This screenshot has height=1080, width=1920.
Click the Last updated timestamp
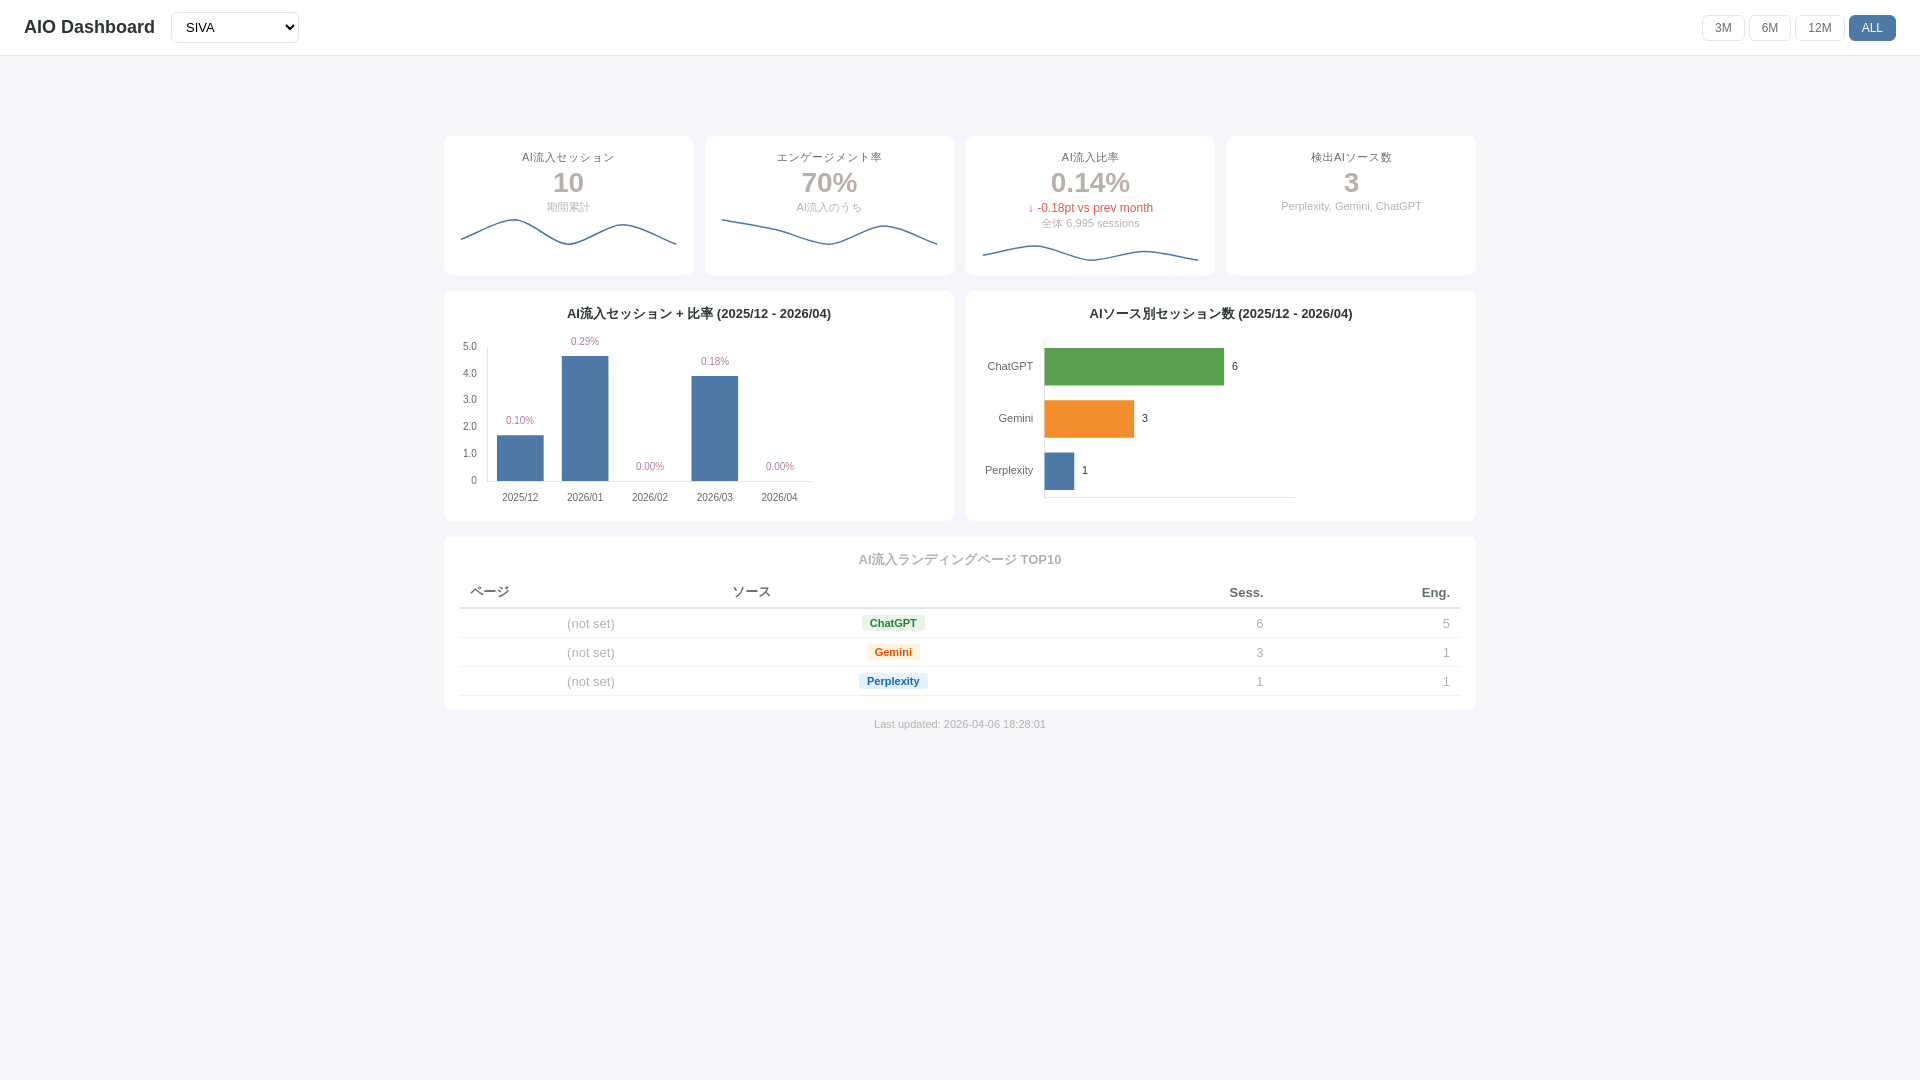[x=960, y=725]
